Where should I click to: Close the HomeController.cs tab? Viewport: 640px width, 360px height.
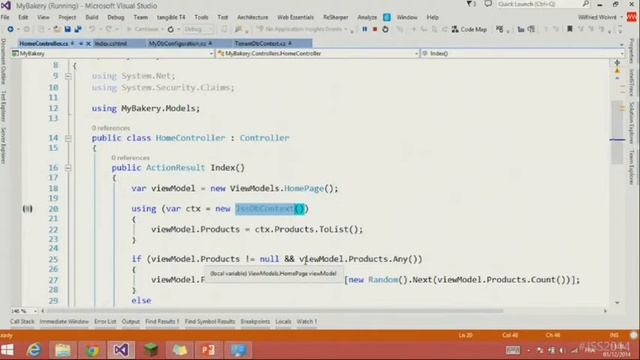(88, 43)
